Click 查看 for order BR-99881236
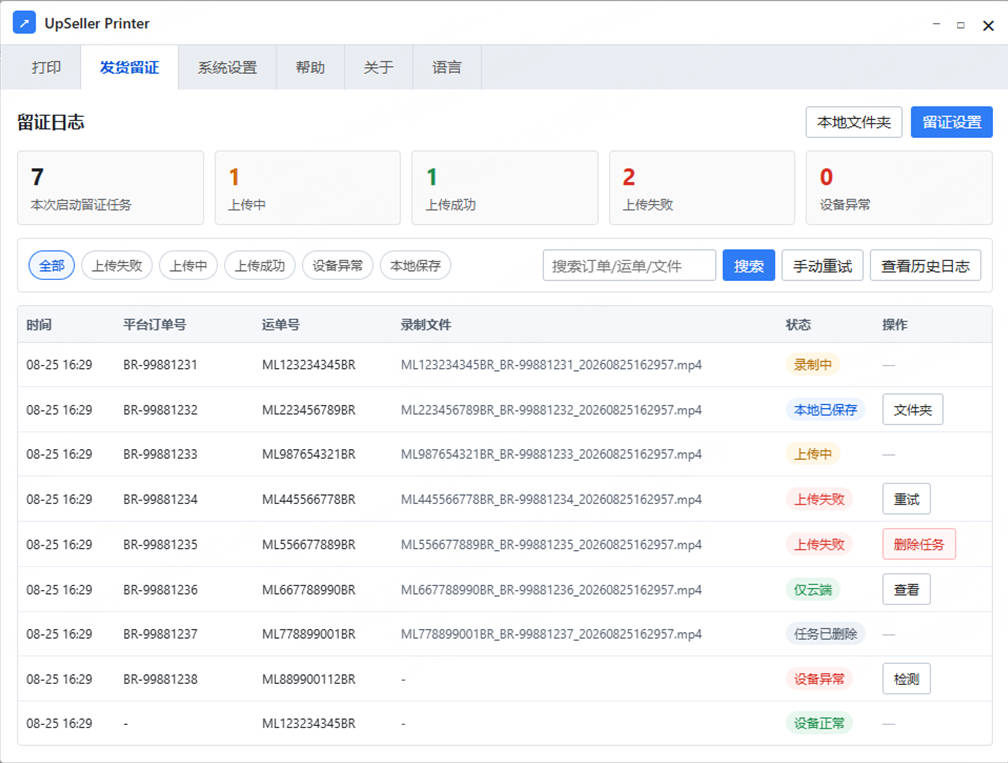 click(906, 589)
